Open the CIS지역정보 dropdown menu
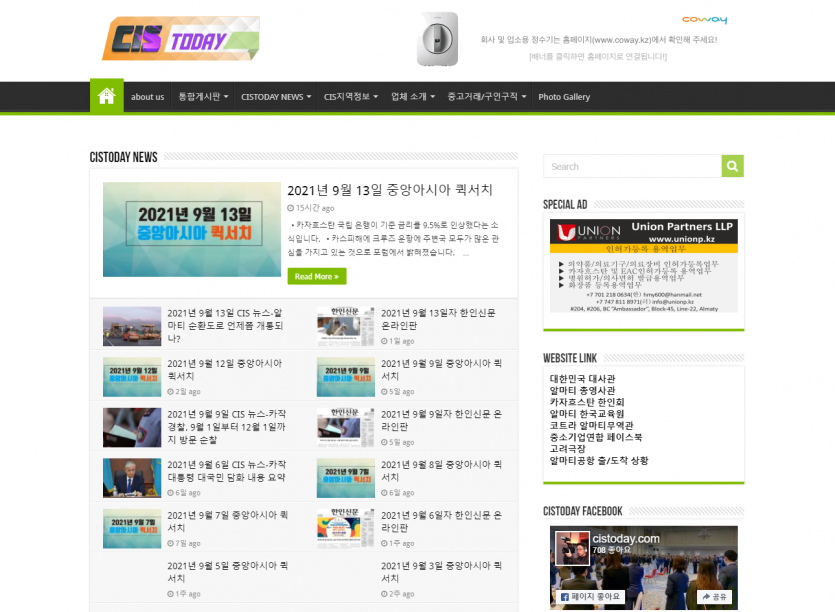The height and width of the screenshot is (612, 835). [351, 97]
